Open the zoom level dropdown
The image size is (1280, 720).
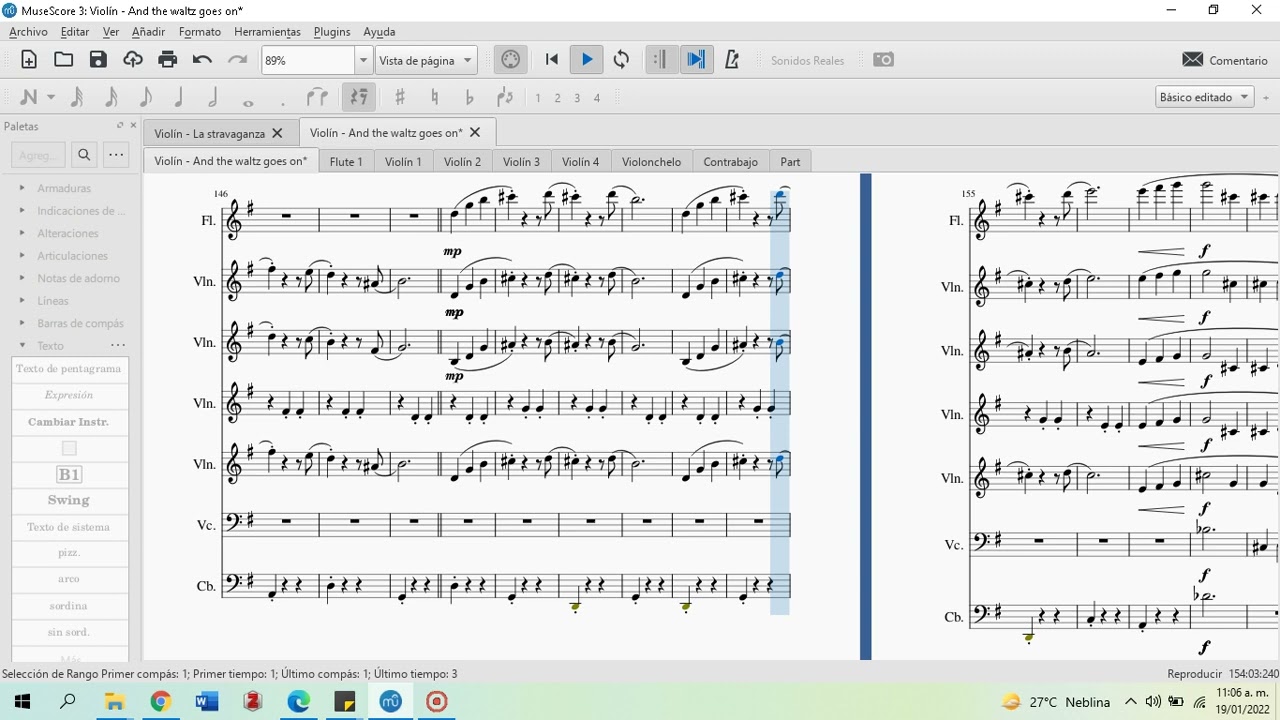pyautogui.click(x=364, y=60)
